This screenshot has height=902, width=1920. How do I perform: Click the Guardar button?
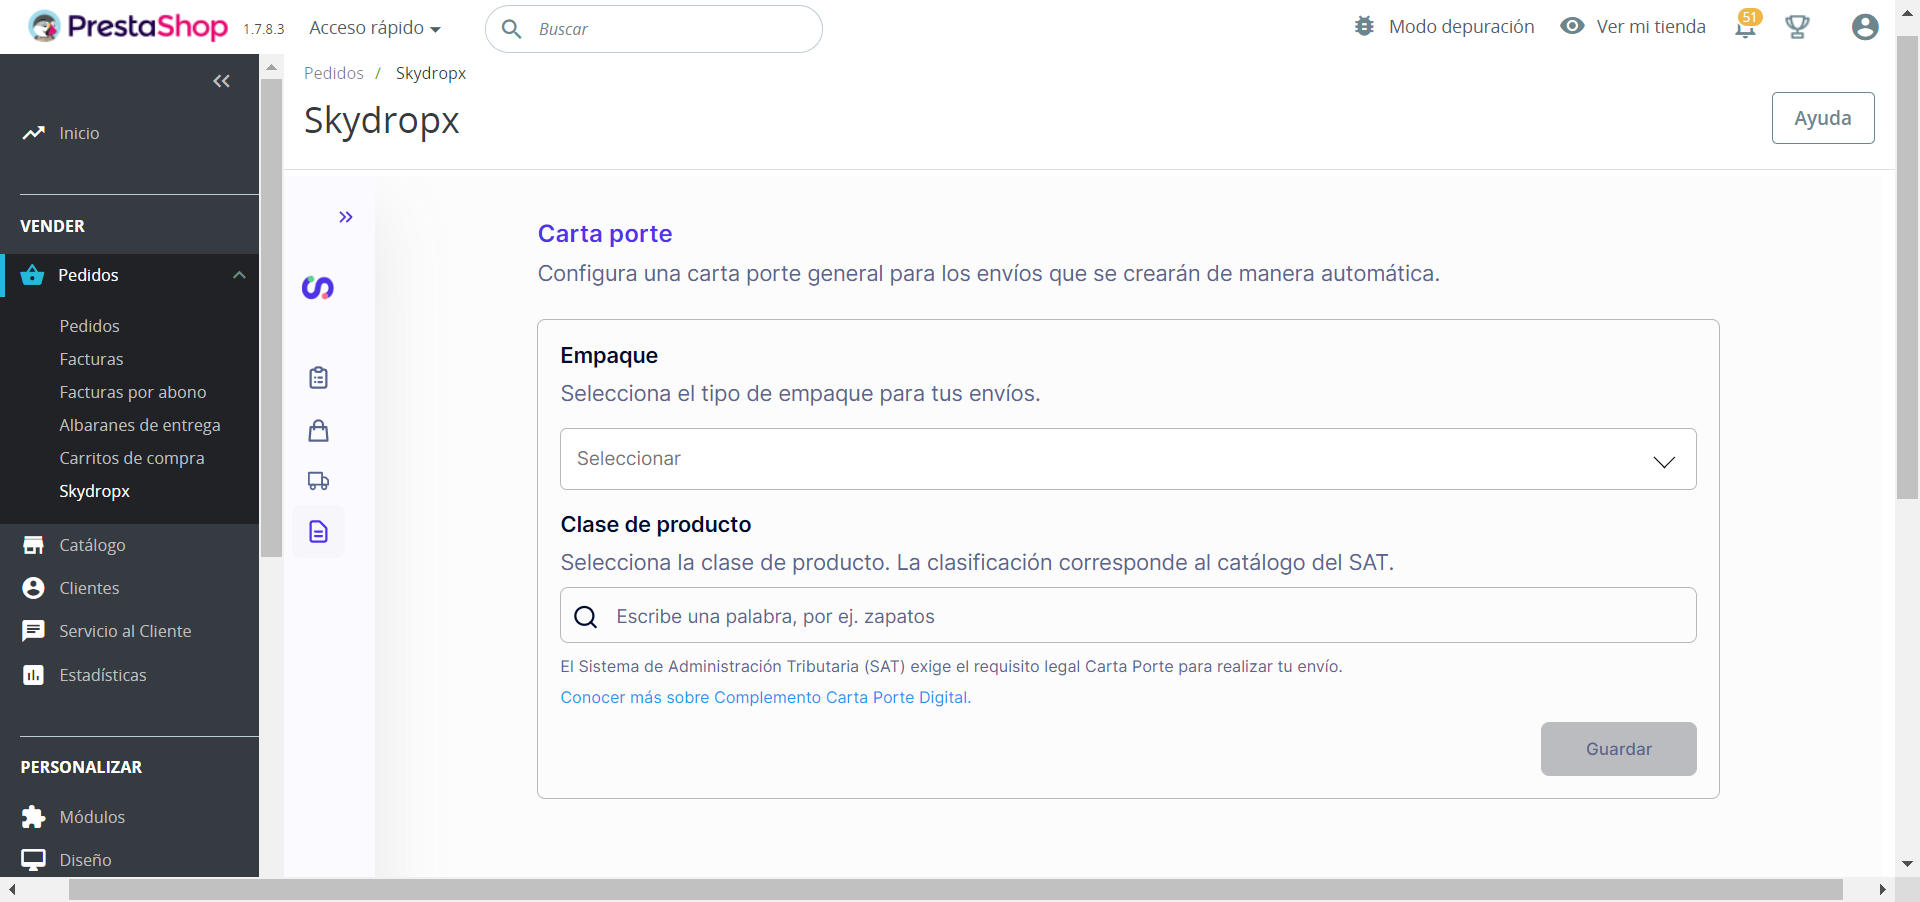click(1618, 749)
